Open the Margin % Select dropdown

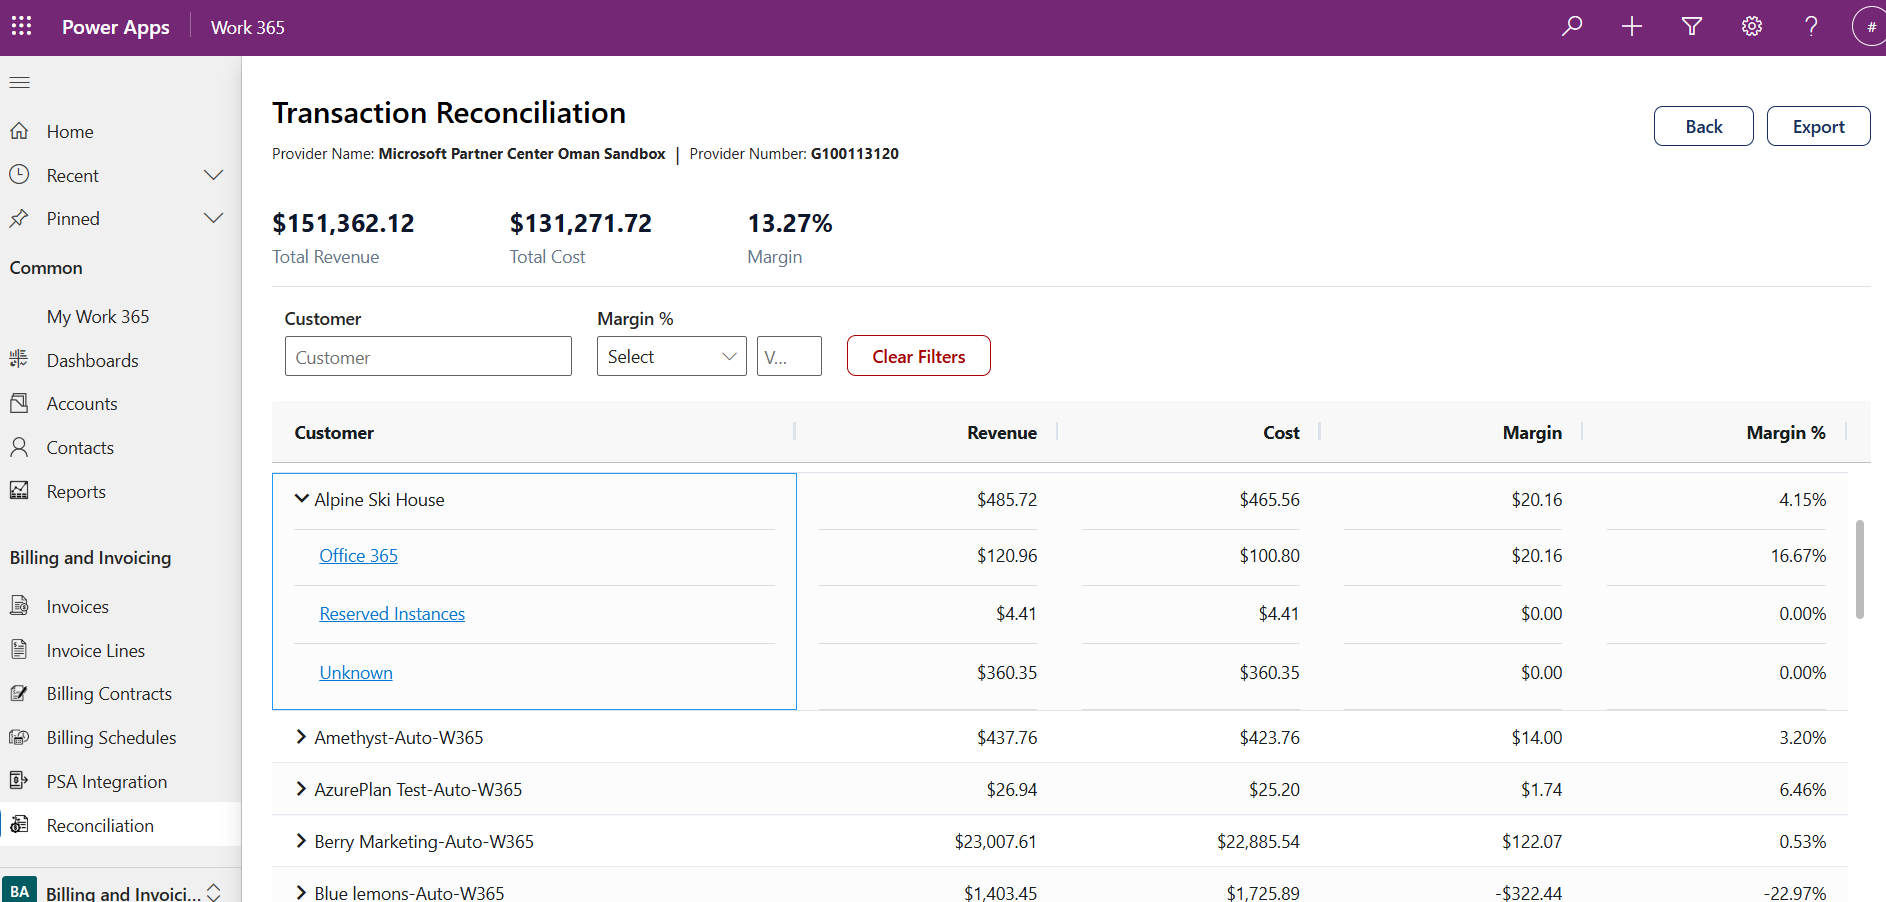pos(671,357)
